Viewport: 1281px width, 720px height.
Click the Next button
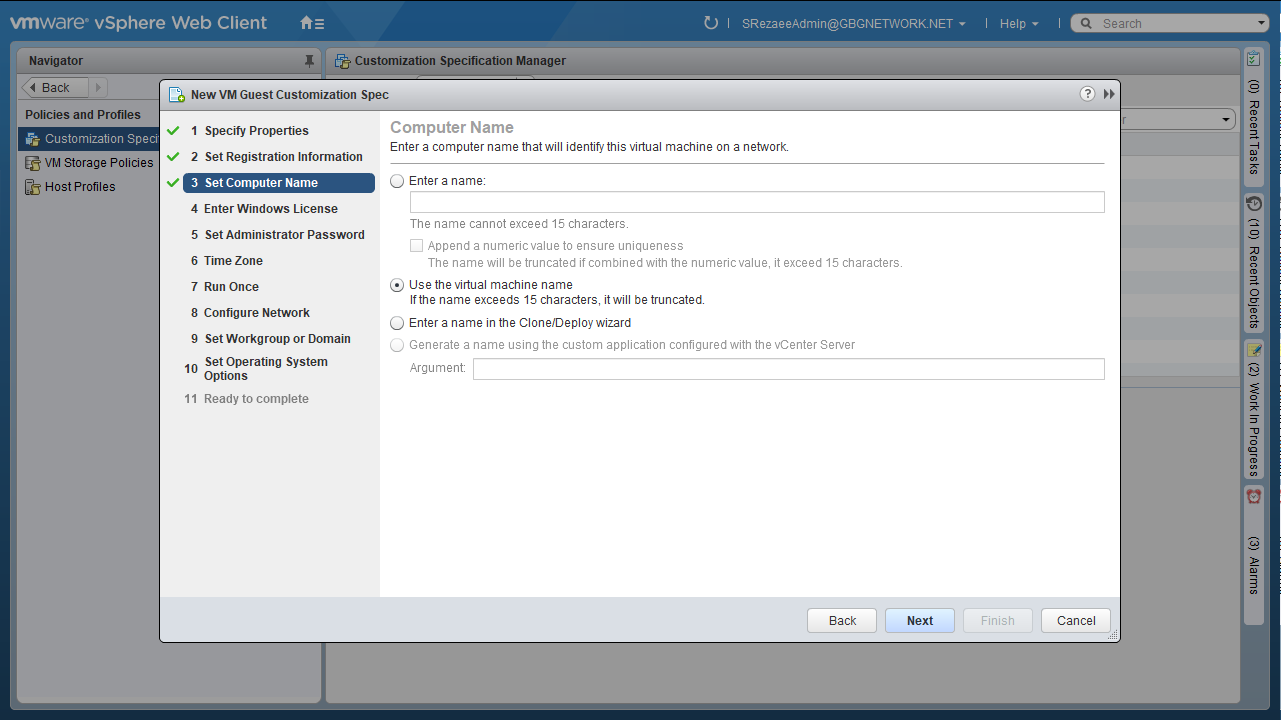919,621
